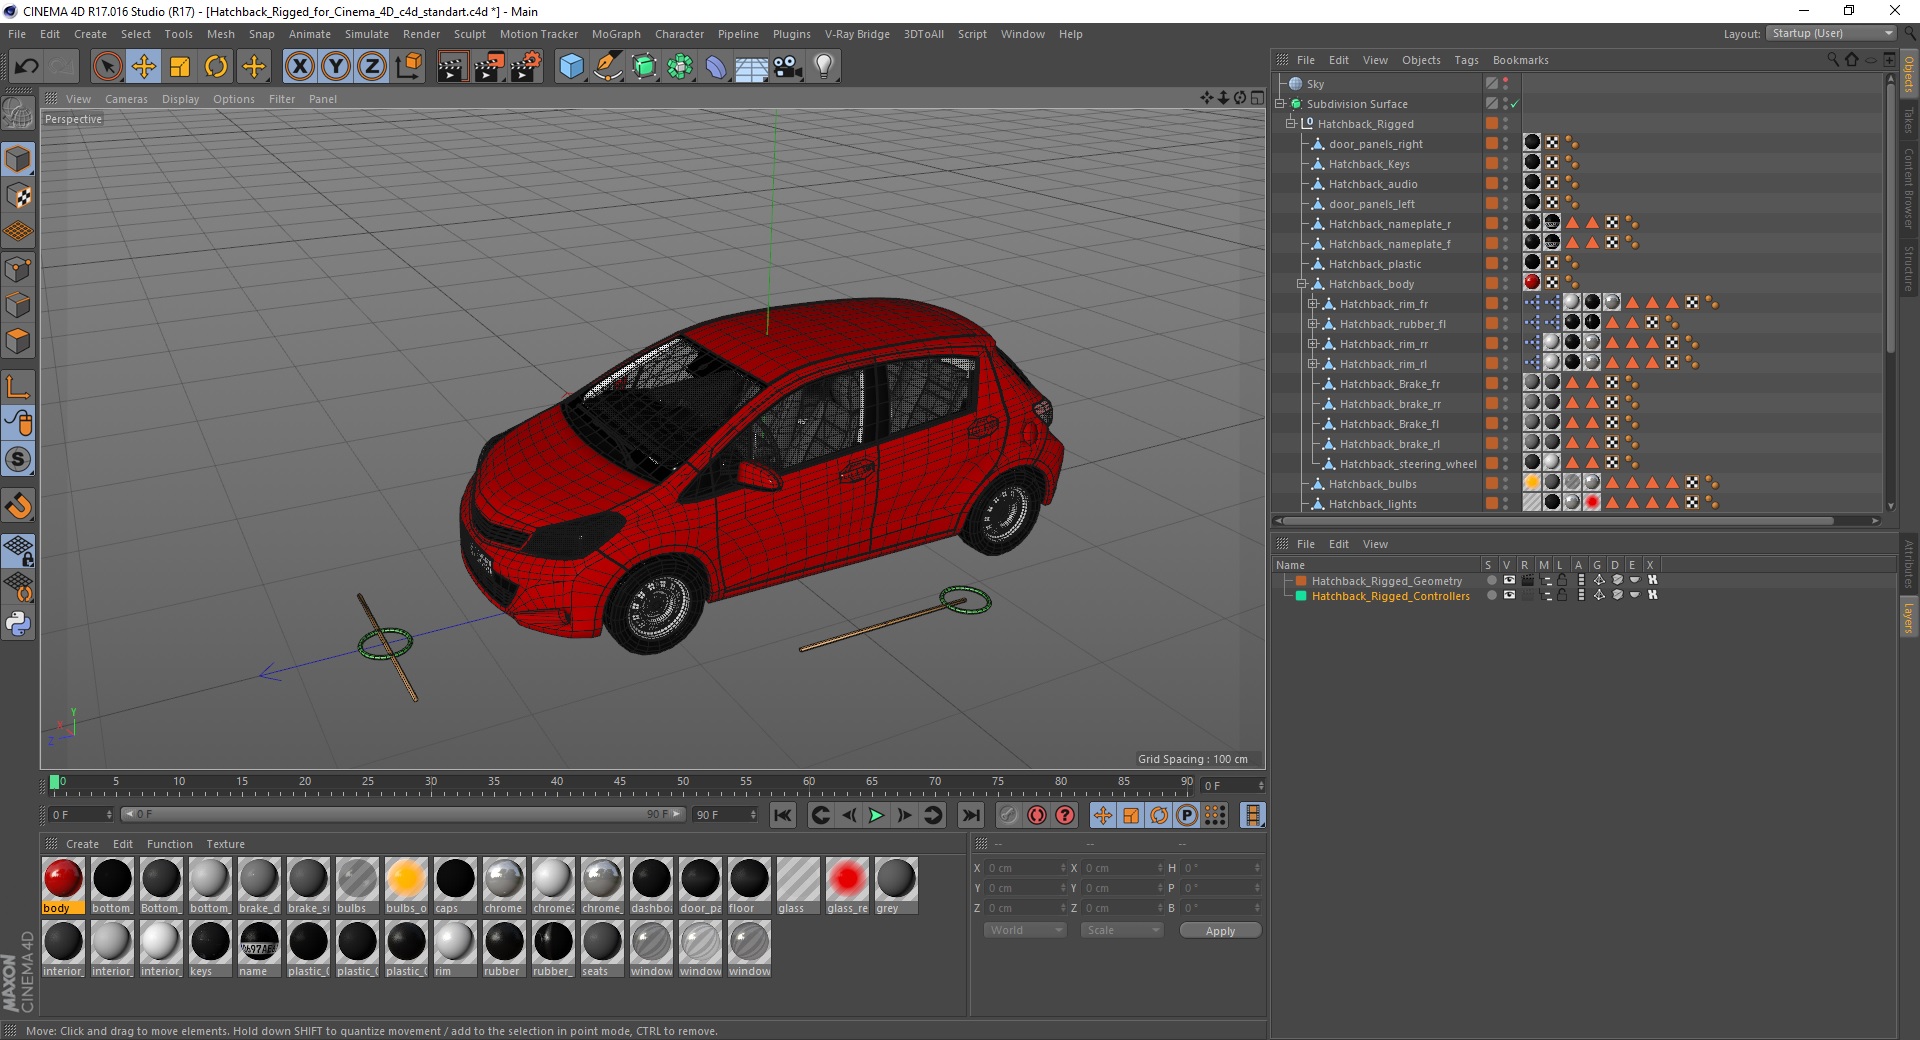Add a camera object

pos(788,66)
